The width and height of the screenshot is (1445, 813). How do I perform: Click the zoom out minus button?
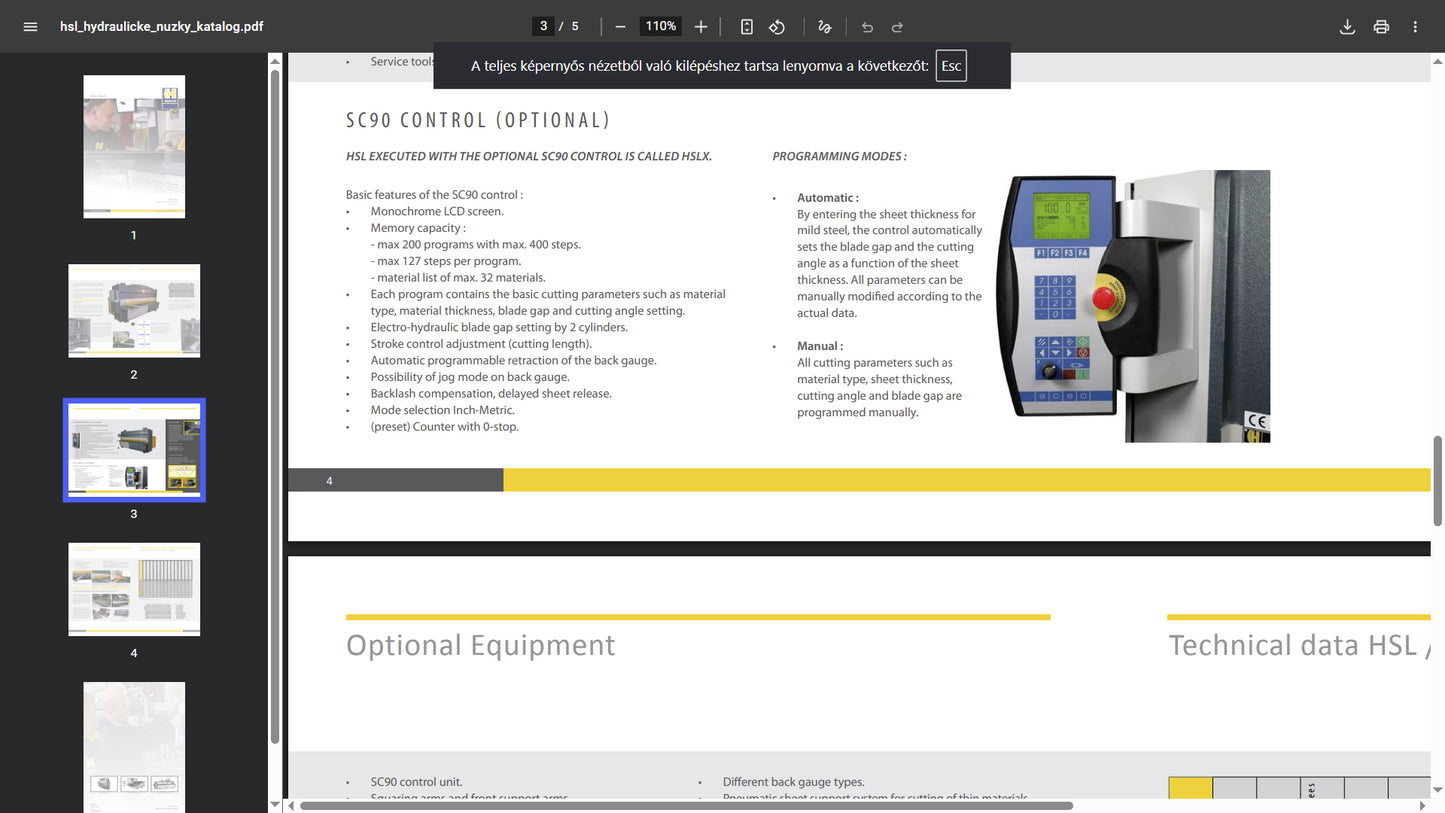click(x=621, y=27)
